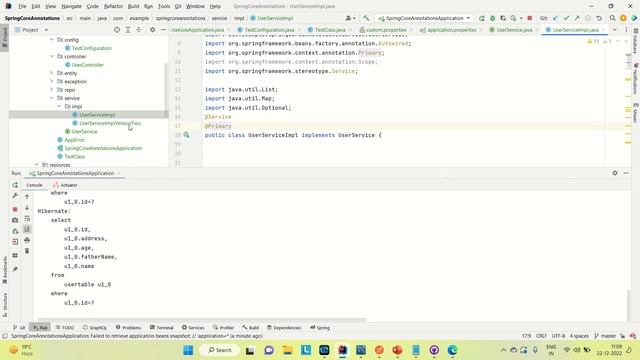Open the TODO tool window
The height and width of the screenshot is (360, 640).
pos(65,327)
